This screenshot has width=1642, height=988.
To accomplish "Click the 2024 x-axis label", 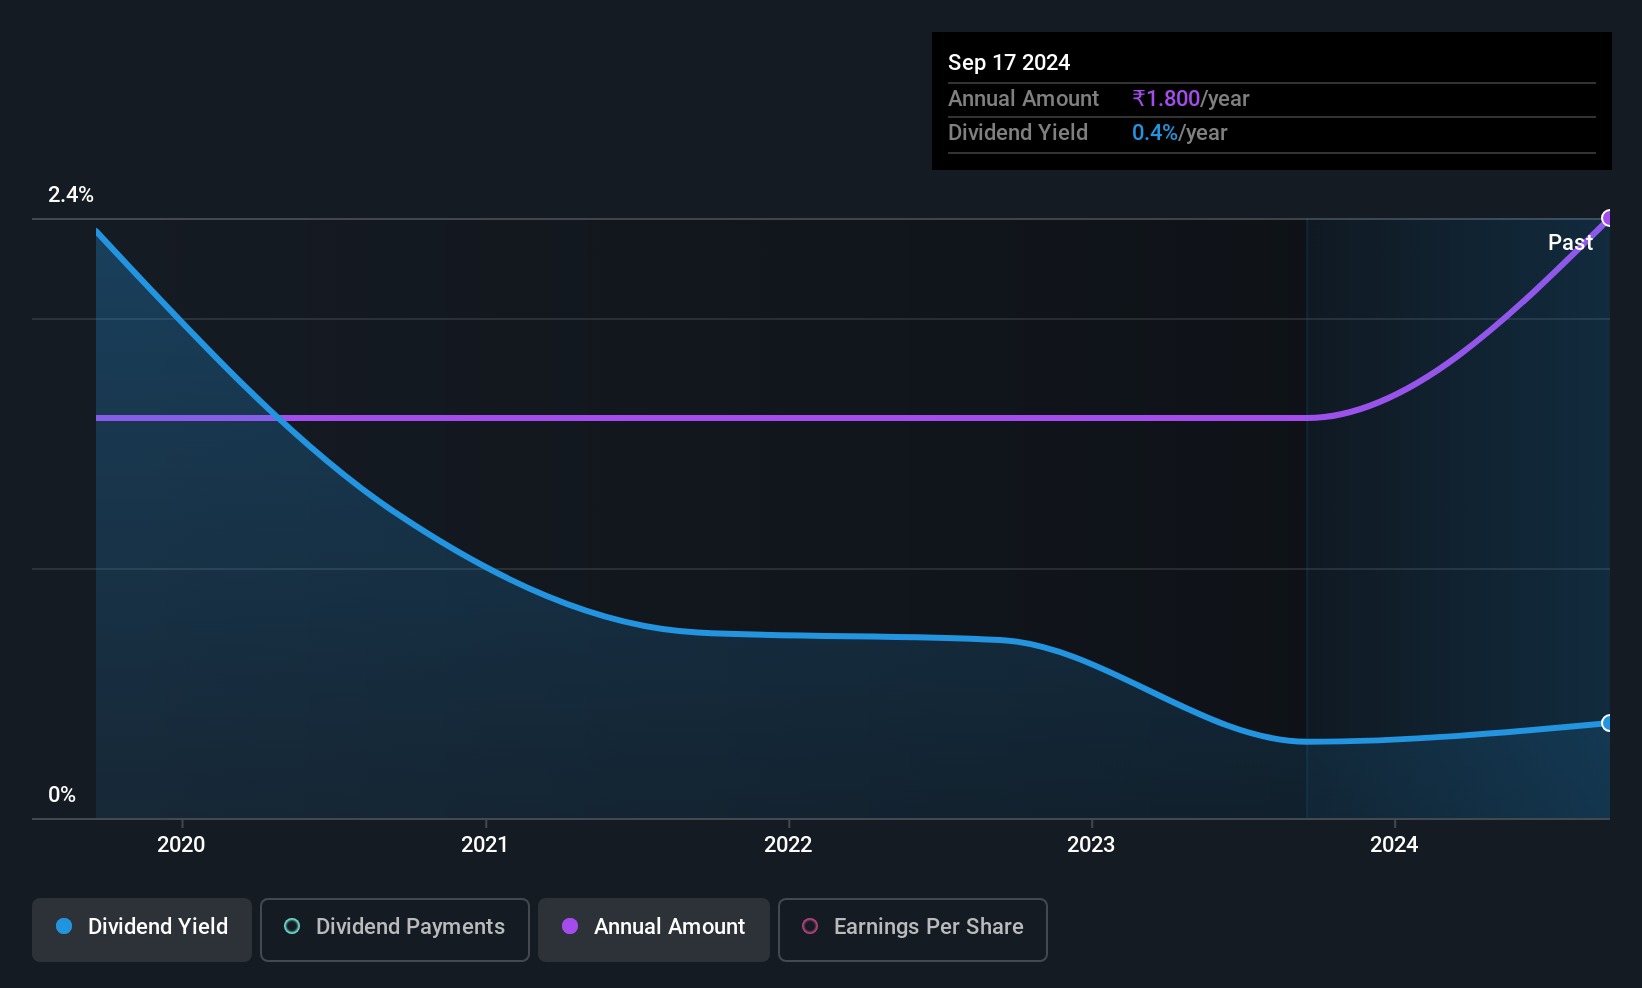I will point(1394,844).
